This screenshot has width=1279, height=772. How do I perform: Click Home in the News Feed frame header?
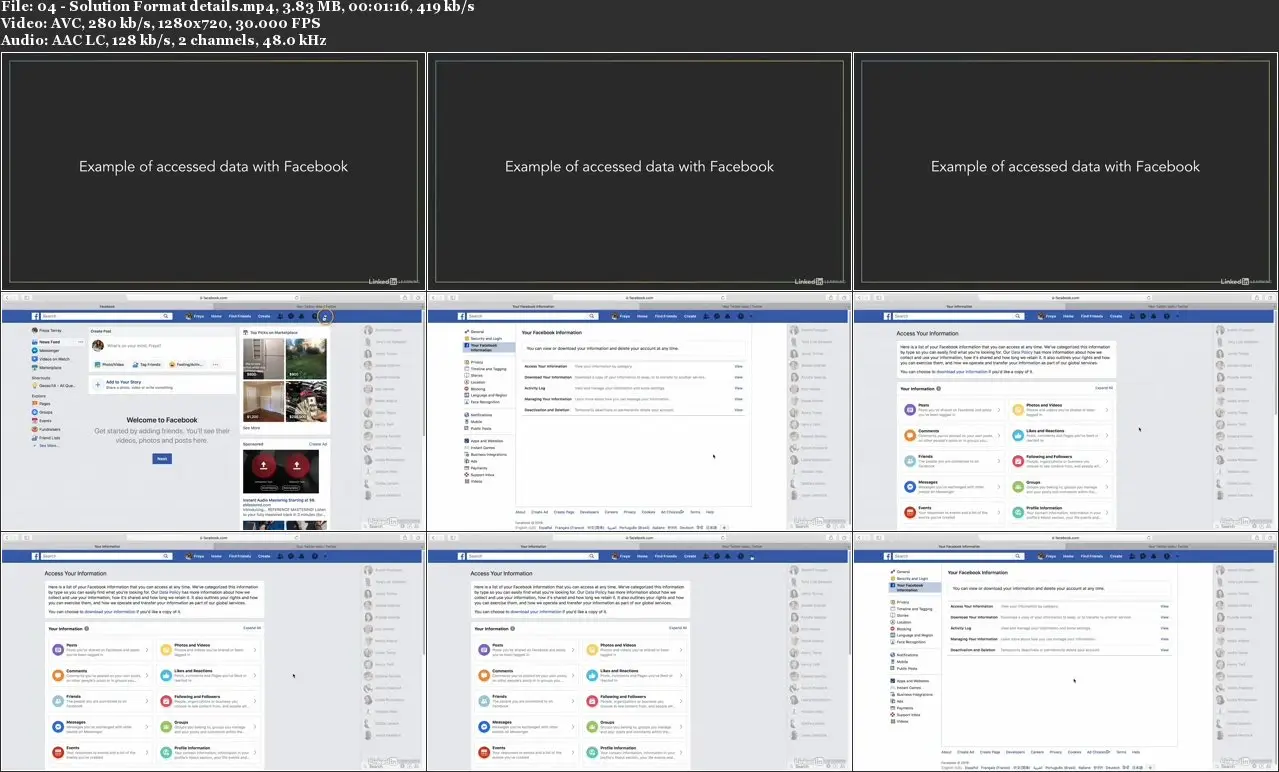point(216,316)
